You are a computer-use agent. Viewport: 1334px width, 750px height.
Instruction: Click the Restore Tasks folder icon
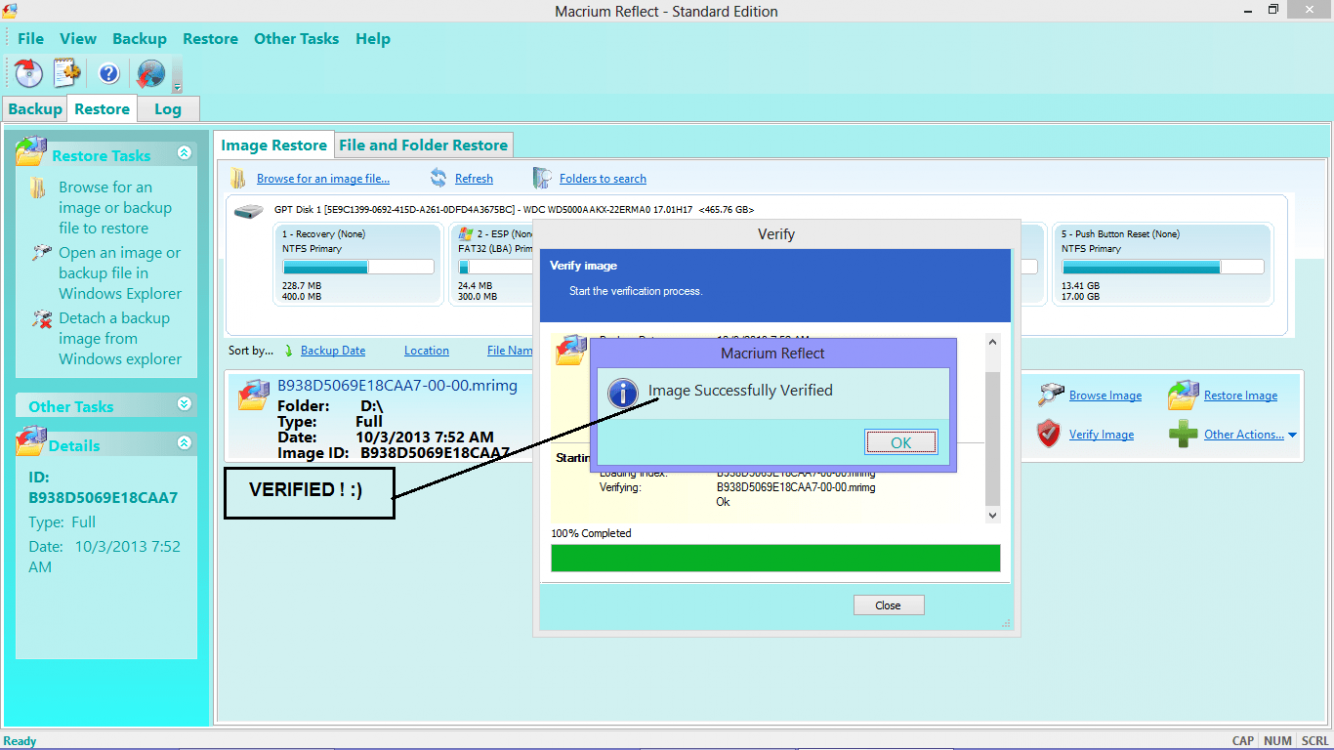31,152
